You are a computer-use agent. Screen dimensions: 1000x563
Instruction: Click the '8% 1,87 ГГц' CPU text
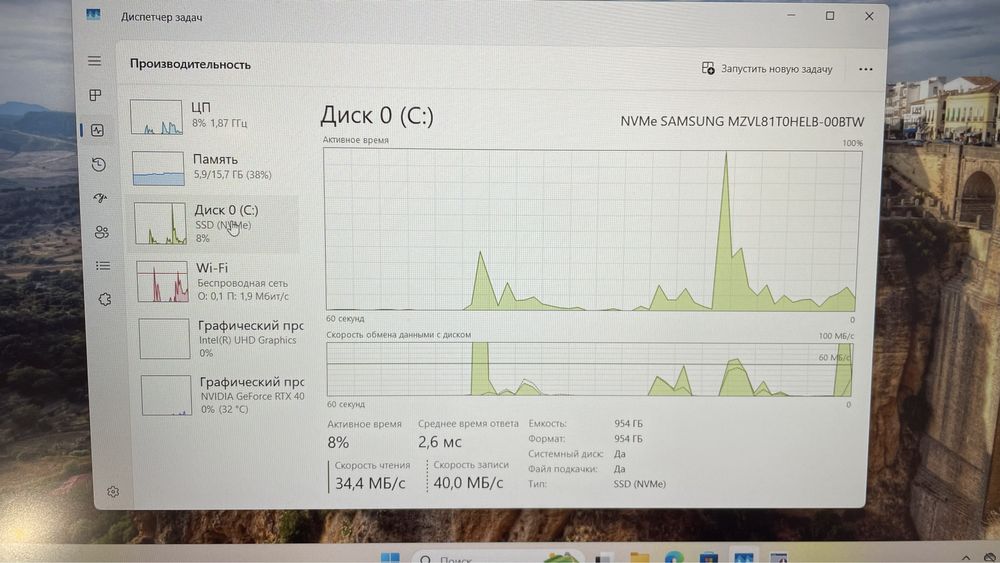pyautogui.click(x=219, y=122)
